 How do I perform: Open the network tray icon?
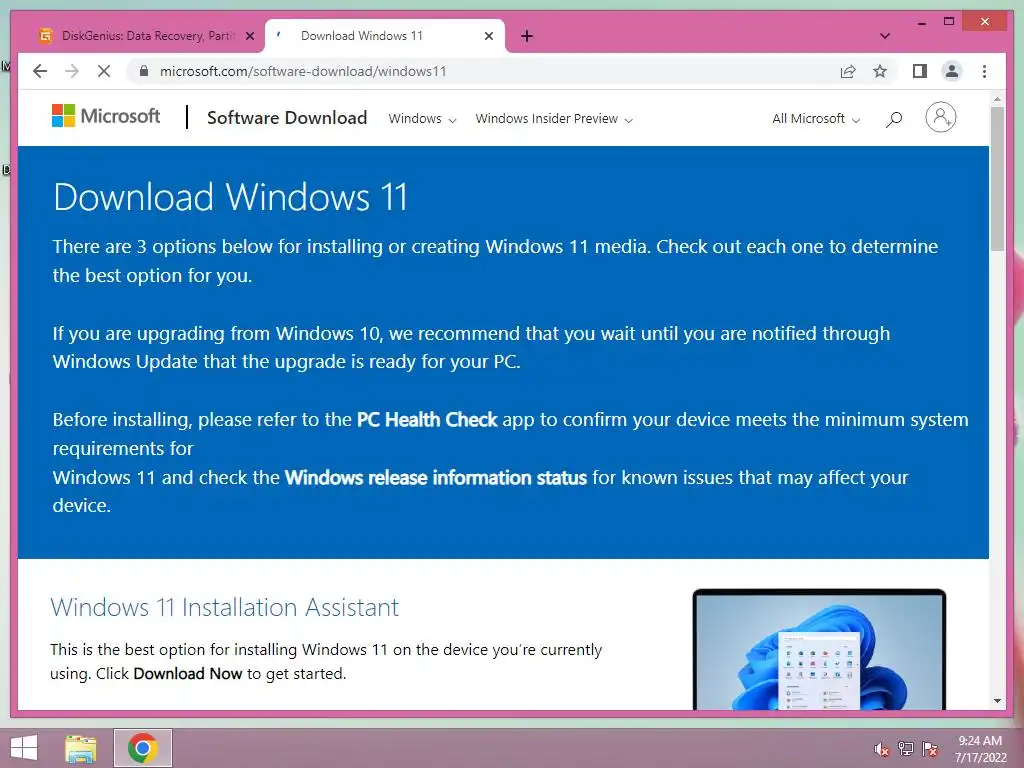[906, 749]
